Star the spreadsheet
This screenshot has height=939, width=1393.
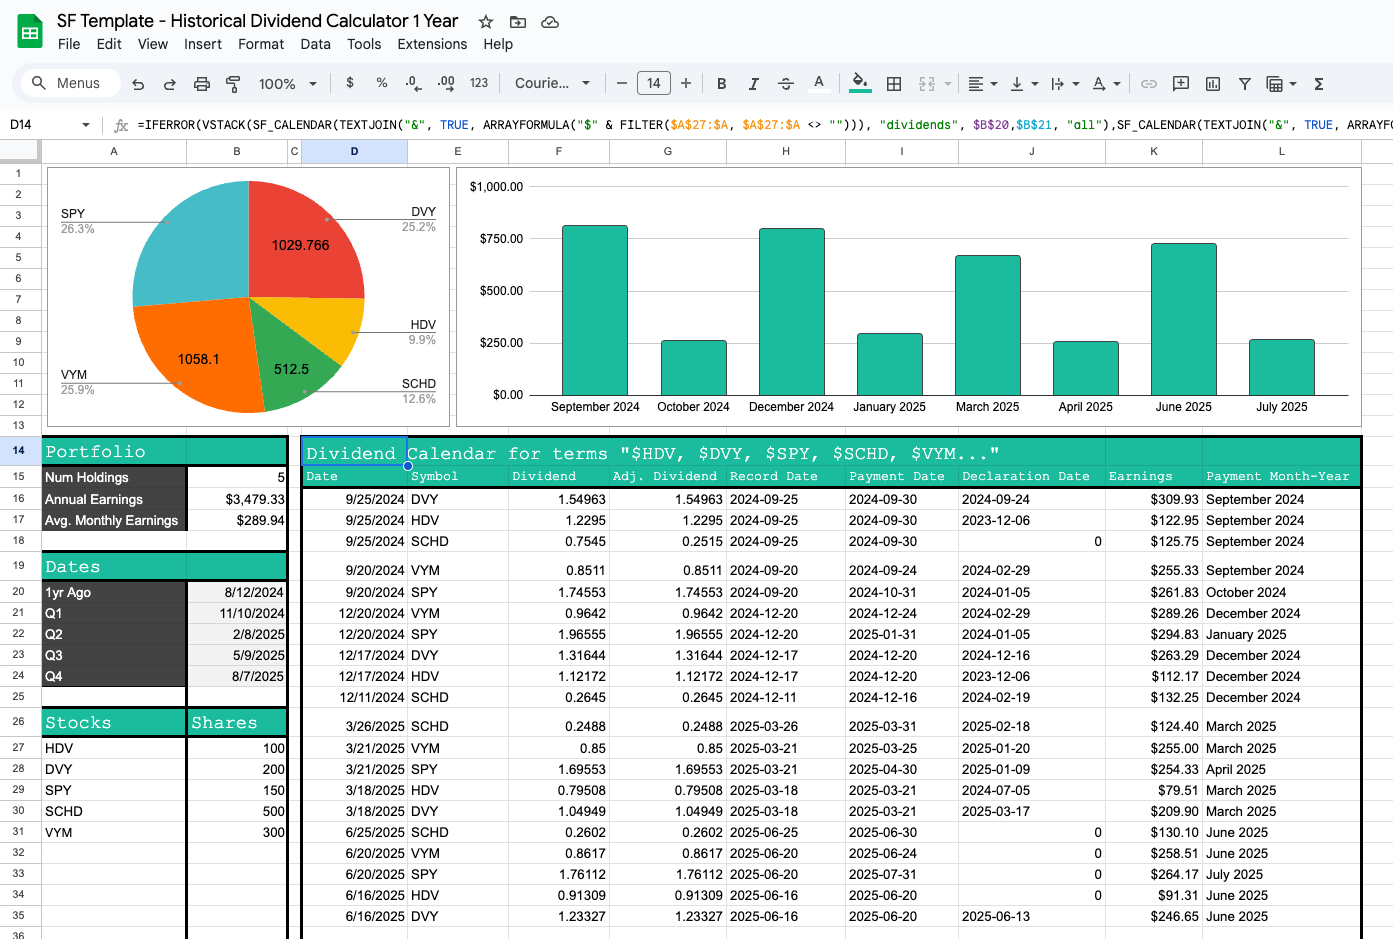click(485, 21)
